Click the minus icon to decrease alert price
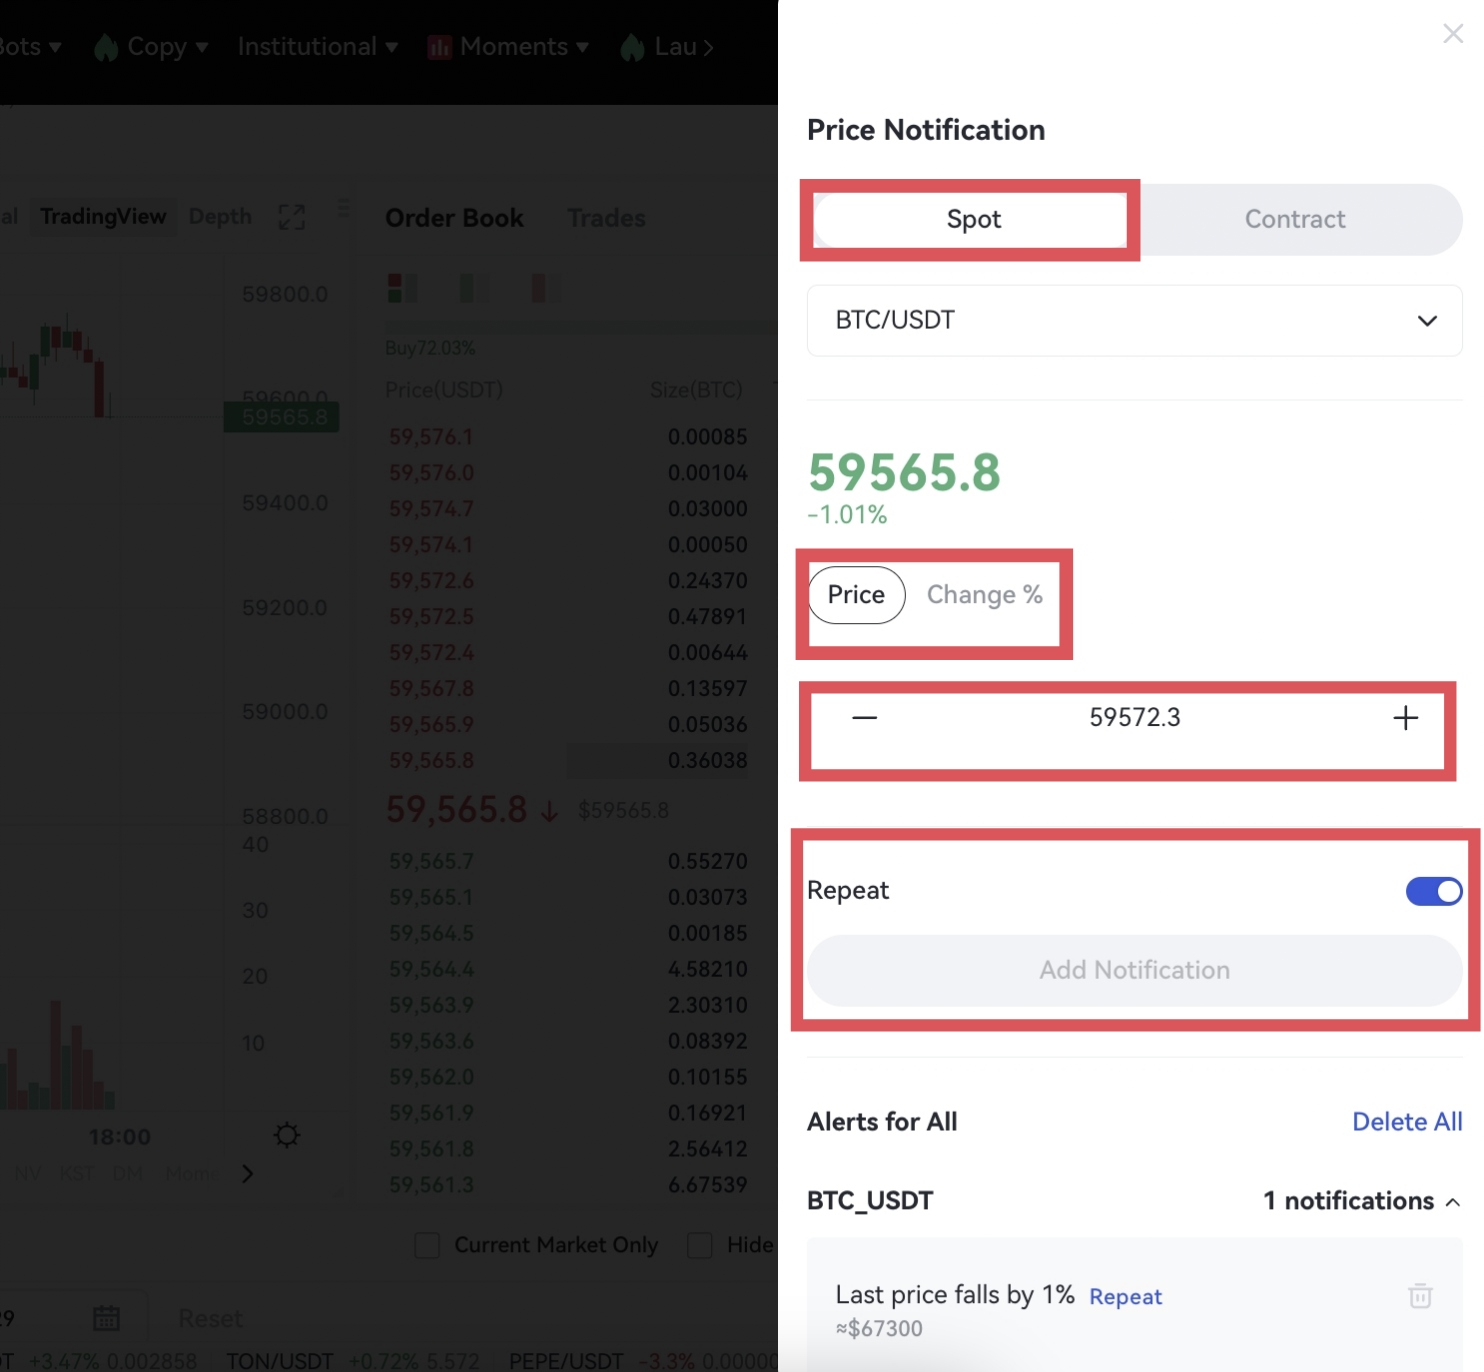This screenshot has height=1372, width=1484. [864, 718]
